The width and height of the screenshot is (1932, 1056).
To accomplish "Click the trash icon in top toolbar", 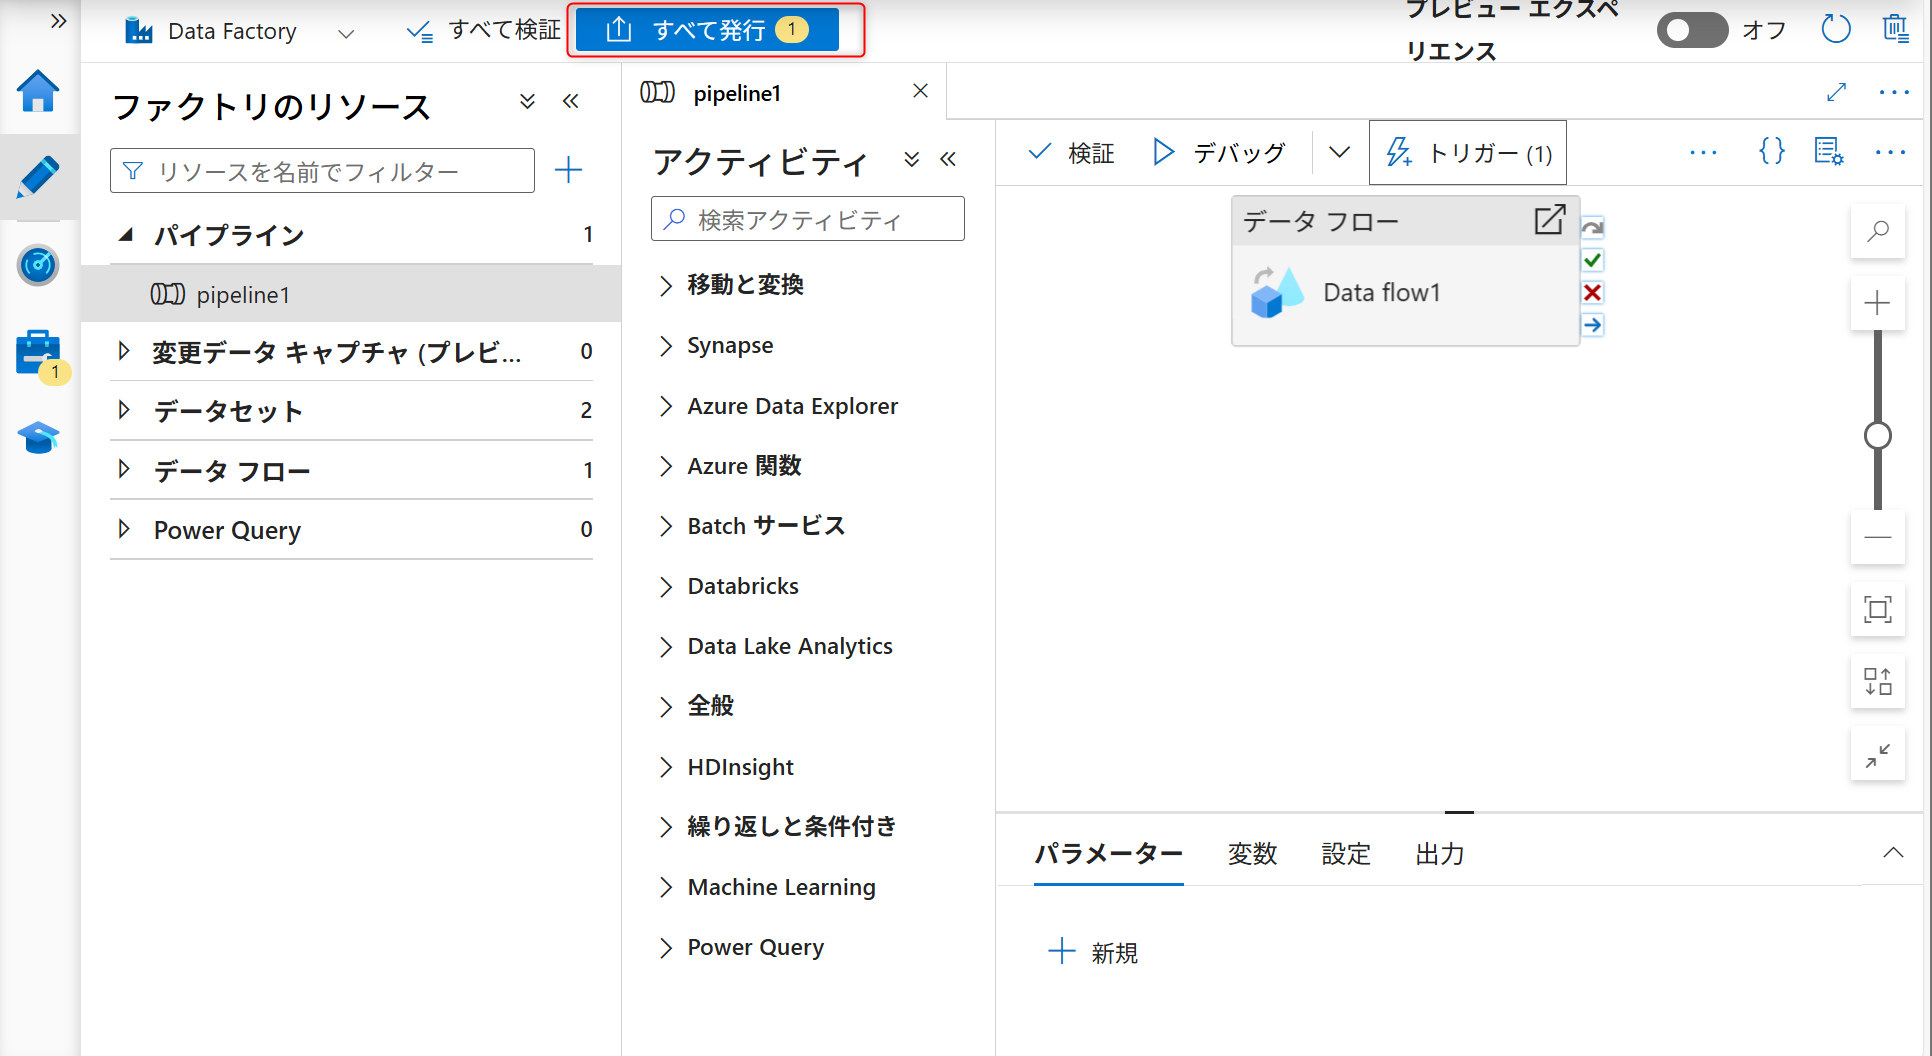I will point(1896,29).
